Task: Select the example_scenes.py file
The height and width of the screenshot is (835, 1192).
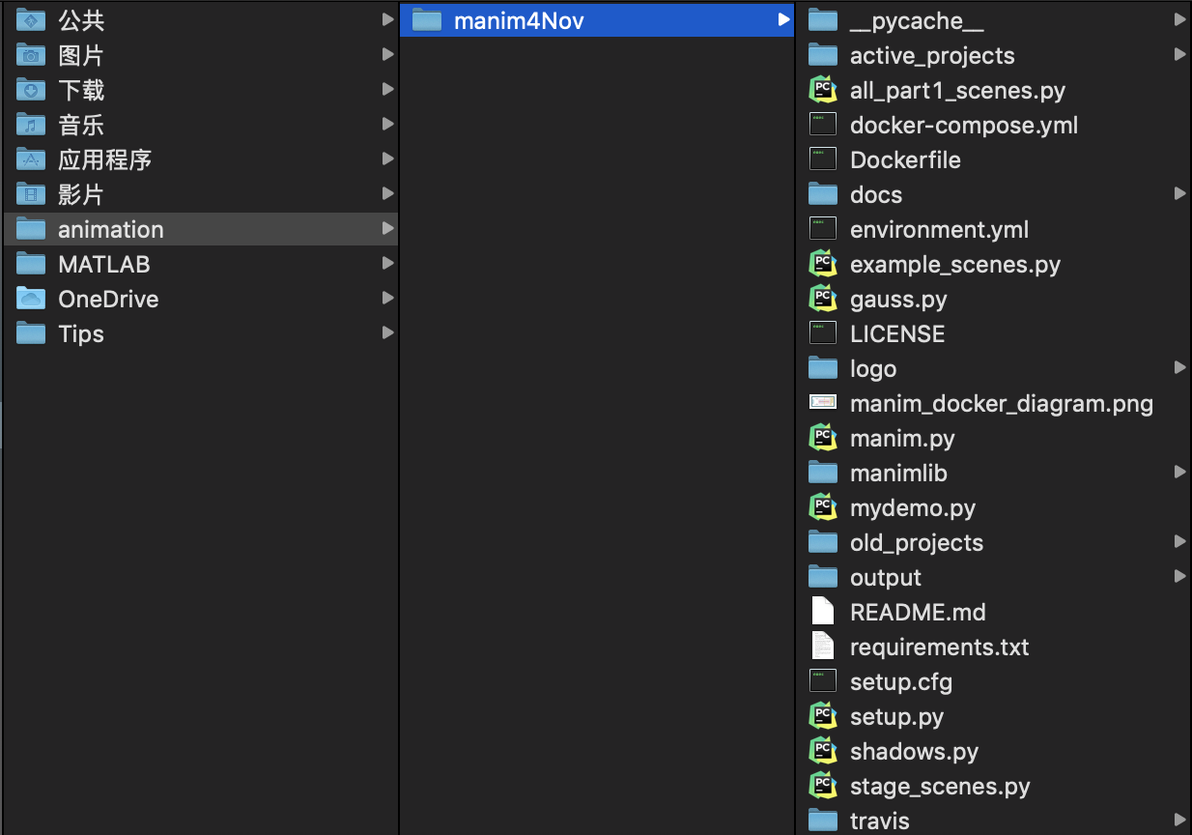Action: tap(954, 264)
